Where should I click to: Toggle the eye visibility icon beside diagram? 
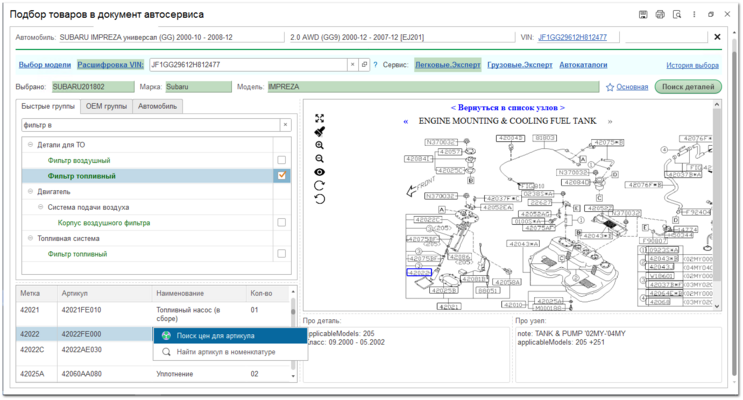(x=320, y=172)
